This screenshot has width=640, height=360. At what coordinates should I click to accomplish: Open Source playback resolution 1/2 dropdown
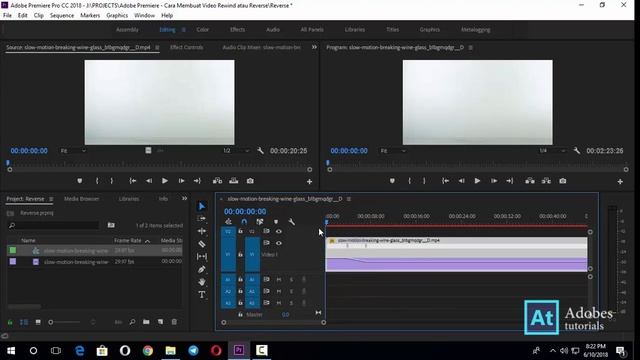(x=236, y=151)
